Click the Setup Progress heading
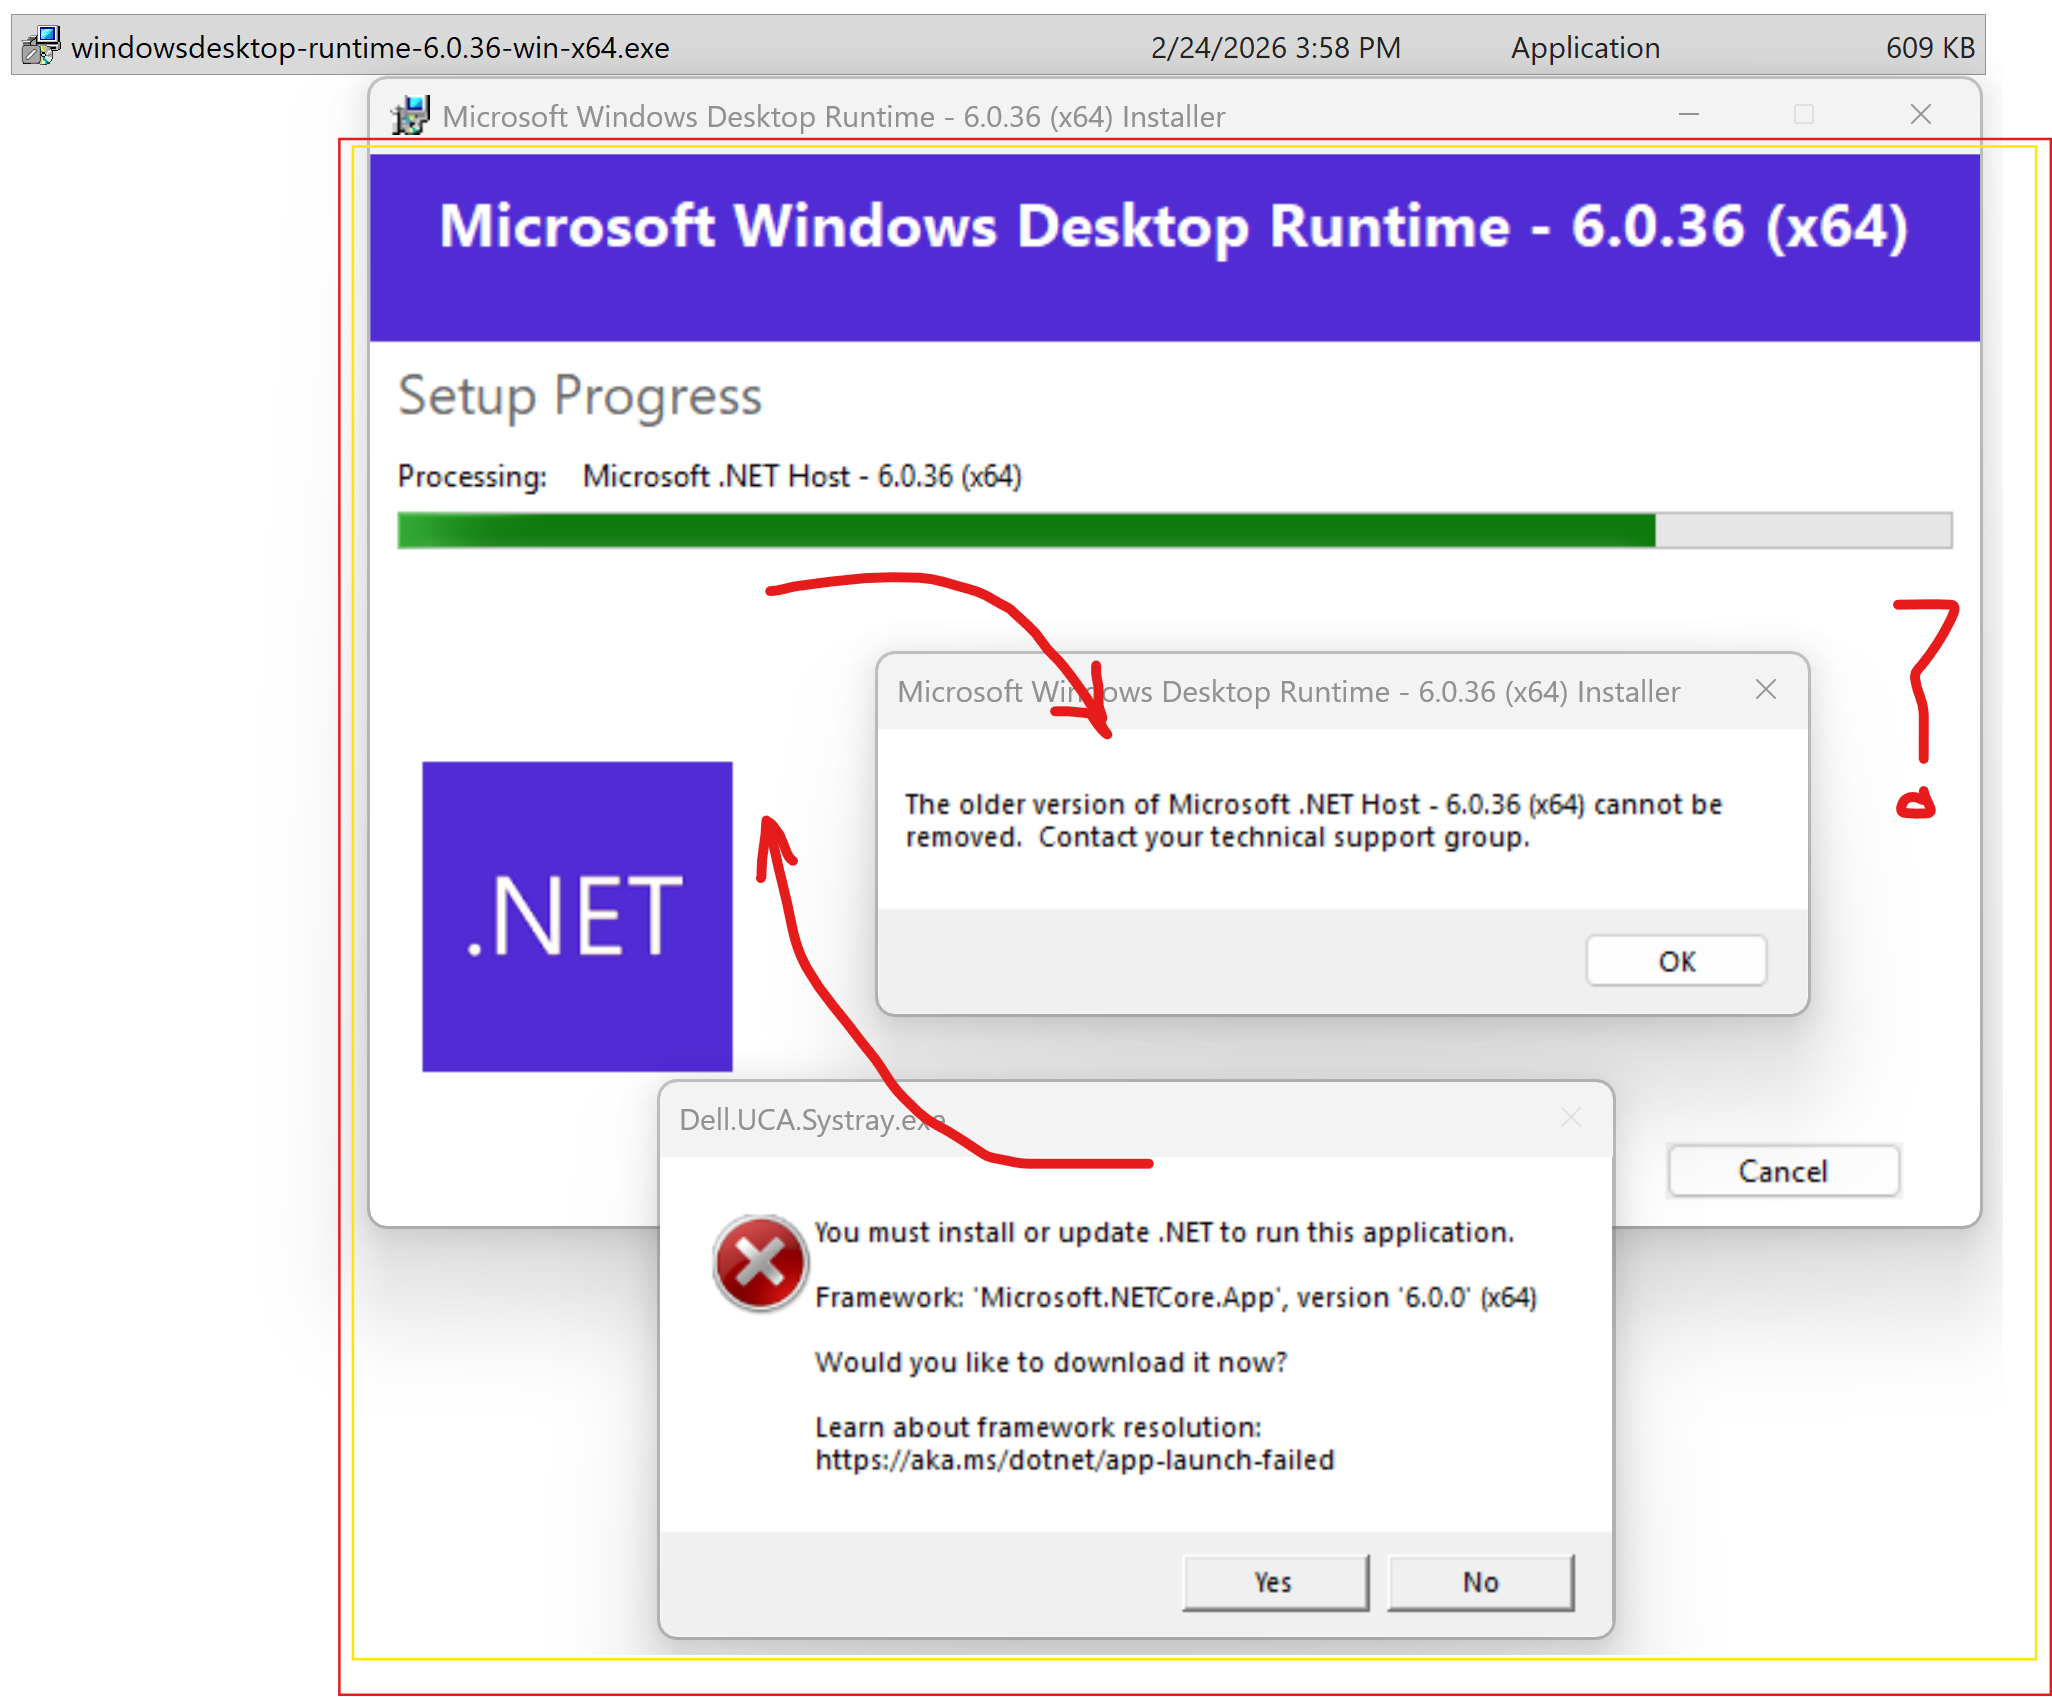Viewport: 2052px width, 1697px height. coord(580,396)
